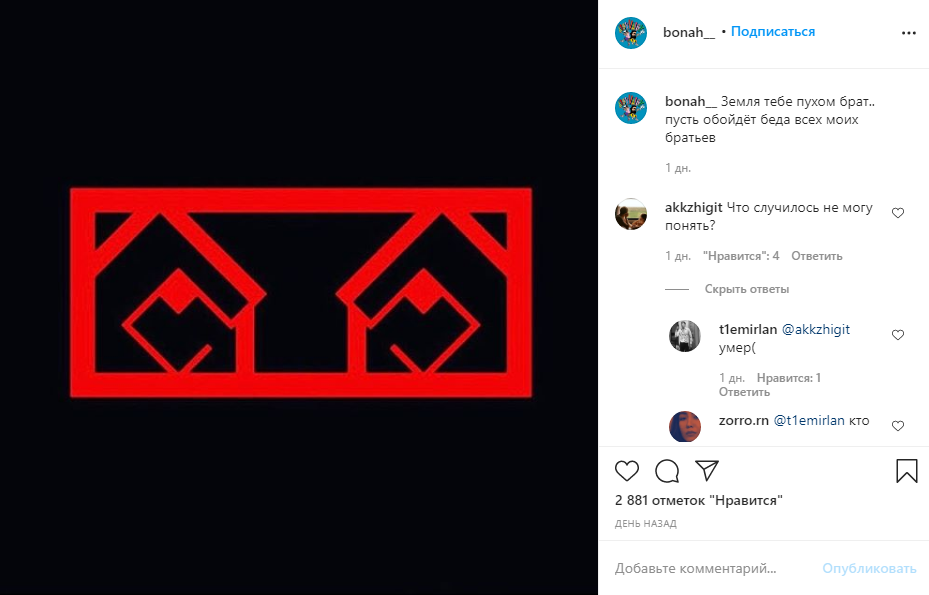
Task: Reply to akkzhigit's comment via Ответить
Action: pyautogui.click(x=816, y=256)
